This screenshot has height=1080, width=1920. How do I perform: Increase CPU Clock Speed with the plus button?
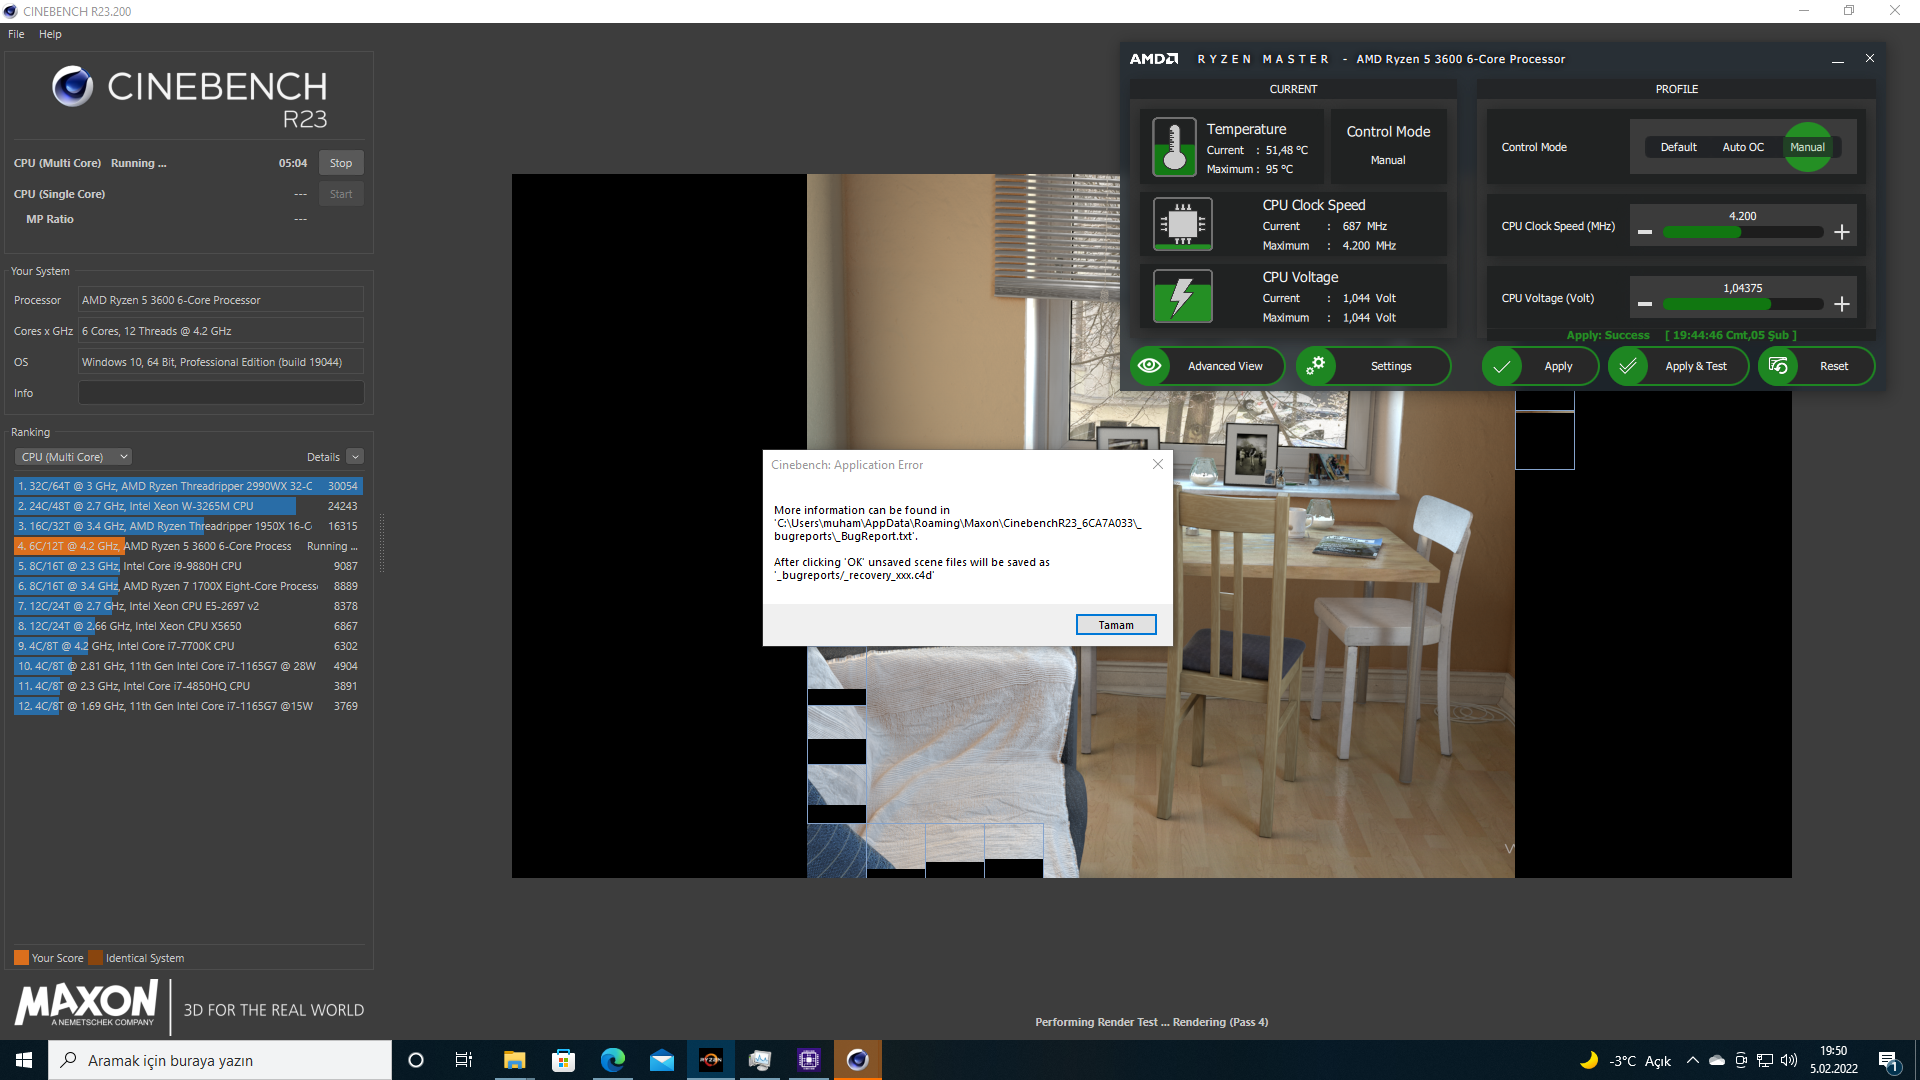click(x=1842, y=232)
